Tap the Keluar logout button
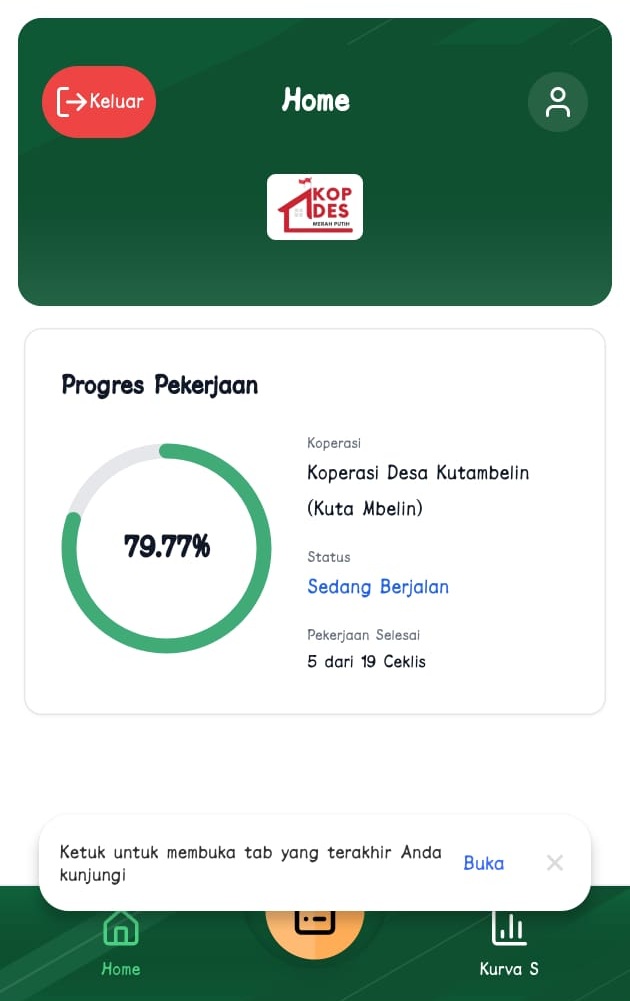 99,101
